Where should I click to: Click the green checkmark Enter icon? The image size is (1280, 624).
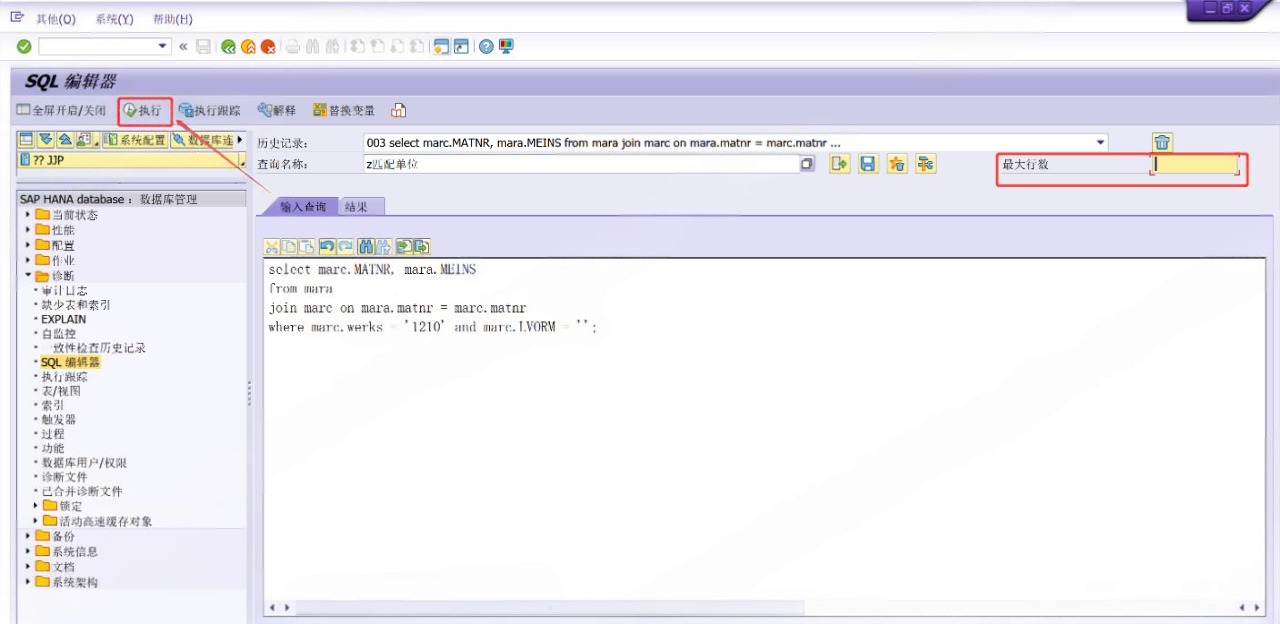click(24, 47)
